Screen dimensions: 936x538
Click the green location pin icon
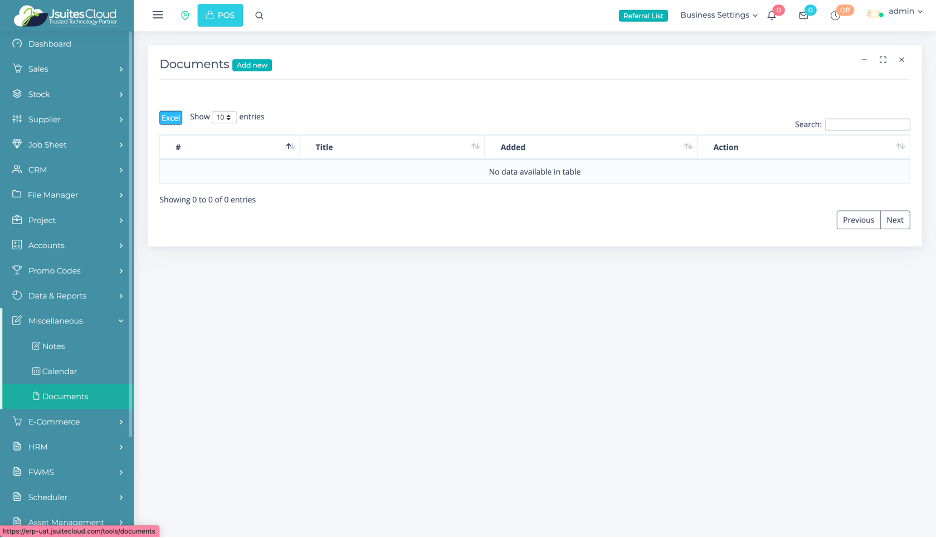coord(184,15)
